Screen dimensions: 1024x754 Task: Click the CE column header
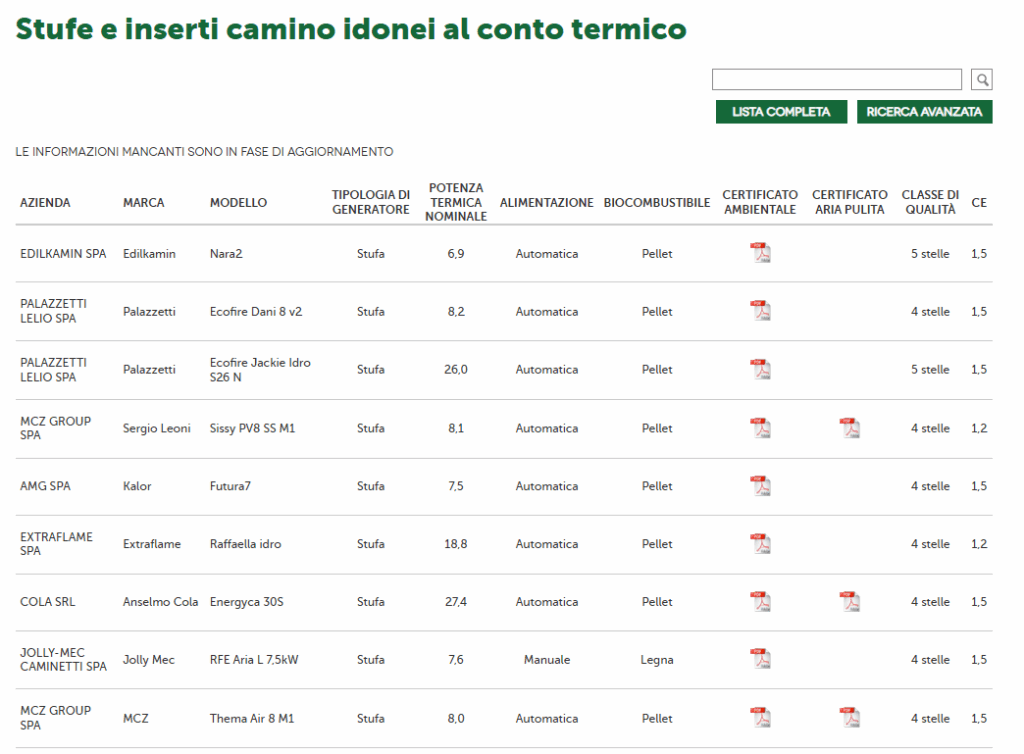pyautogui.click(x=979, y=202)
